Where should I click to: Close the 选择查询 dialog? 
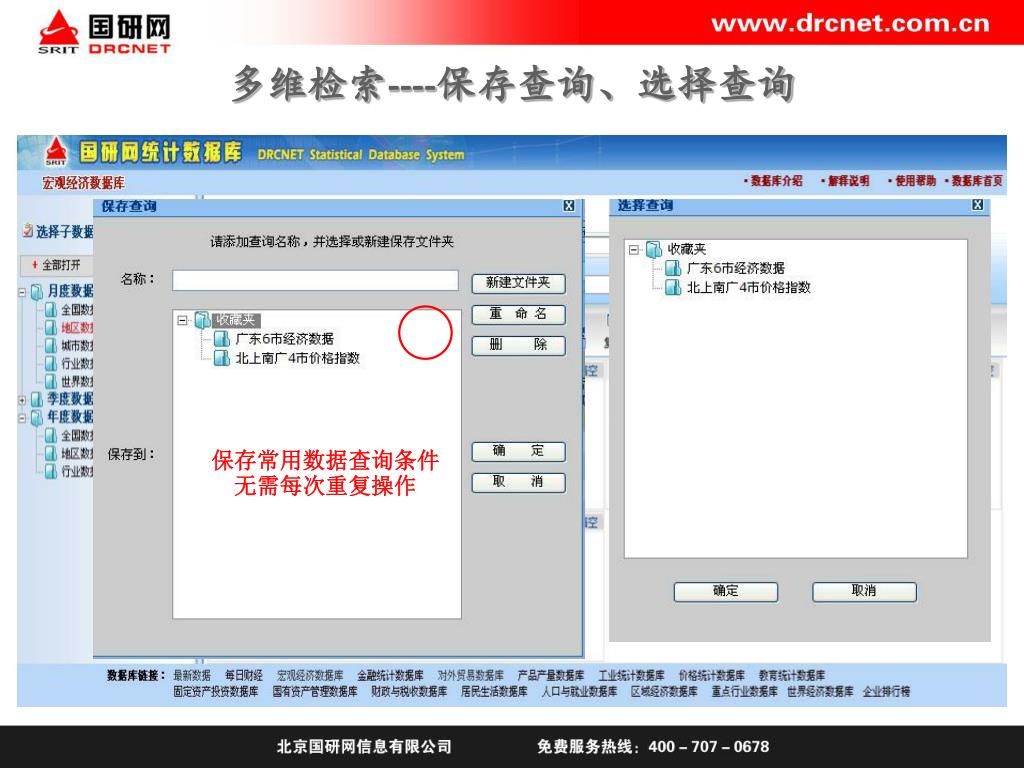click(x=978, y=205)
